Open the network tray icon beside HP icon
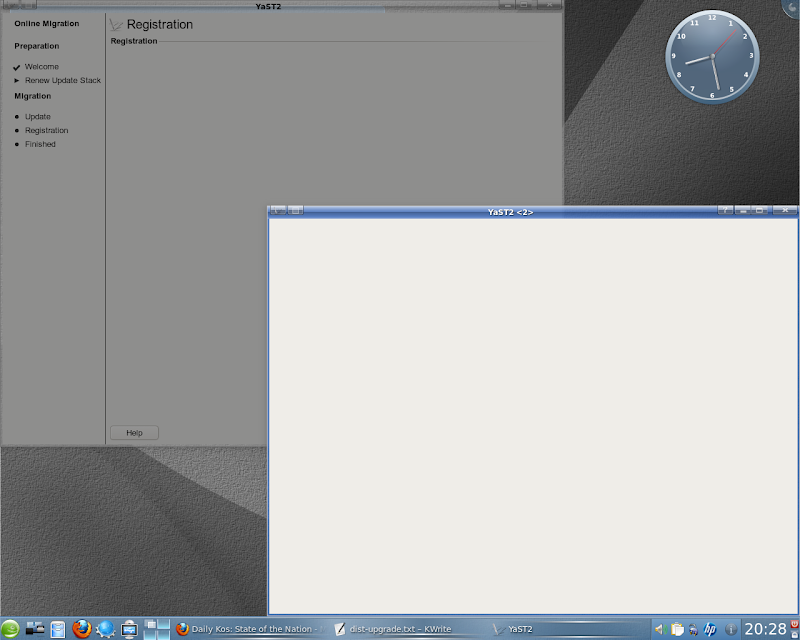 coord(693,629)
